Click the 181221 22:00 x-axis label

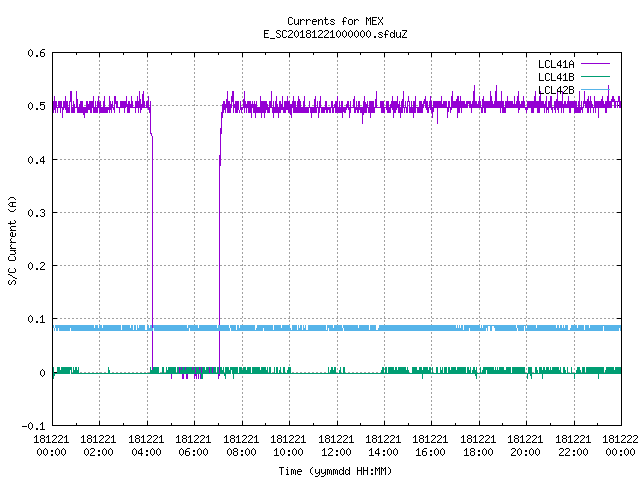pos(573,446)
